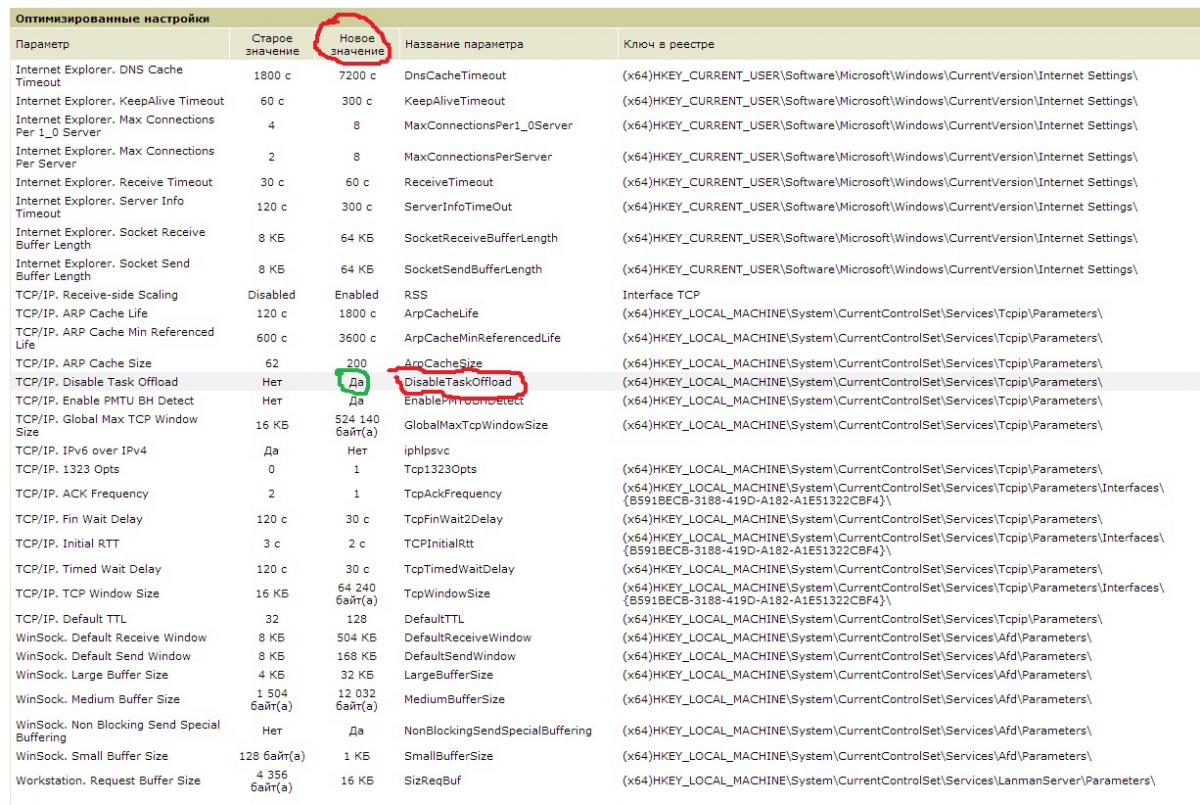Click the SizReqBuf parameter name

[x=432, y=781]
